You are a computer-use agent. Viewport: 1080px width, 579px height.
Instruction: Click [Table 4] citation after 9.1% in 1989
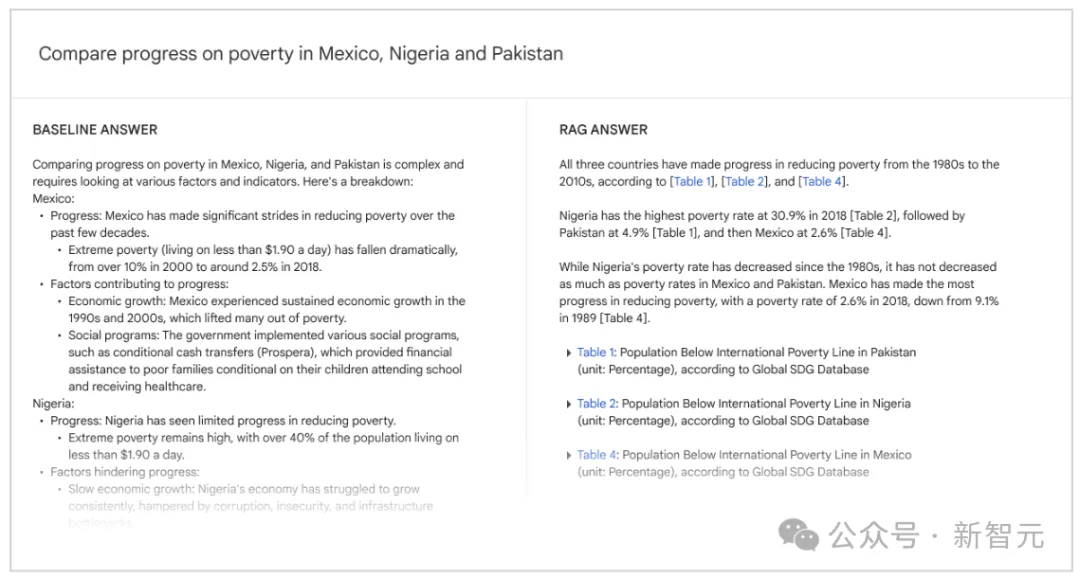point(625,318)
